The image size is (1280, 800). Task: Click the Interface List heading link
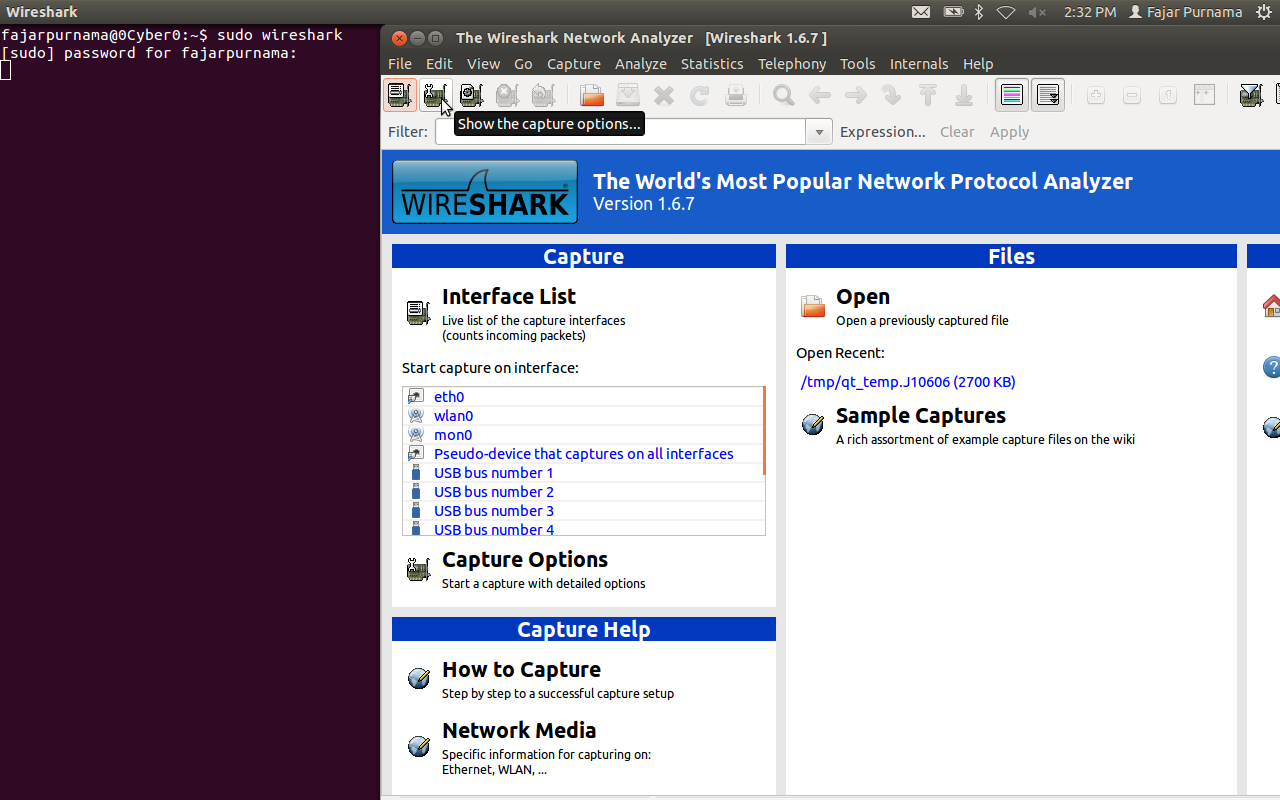[509, 296]
